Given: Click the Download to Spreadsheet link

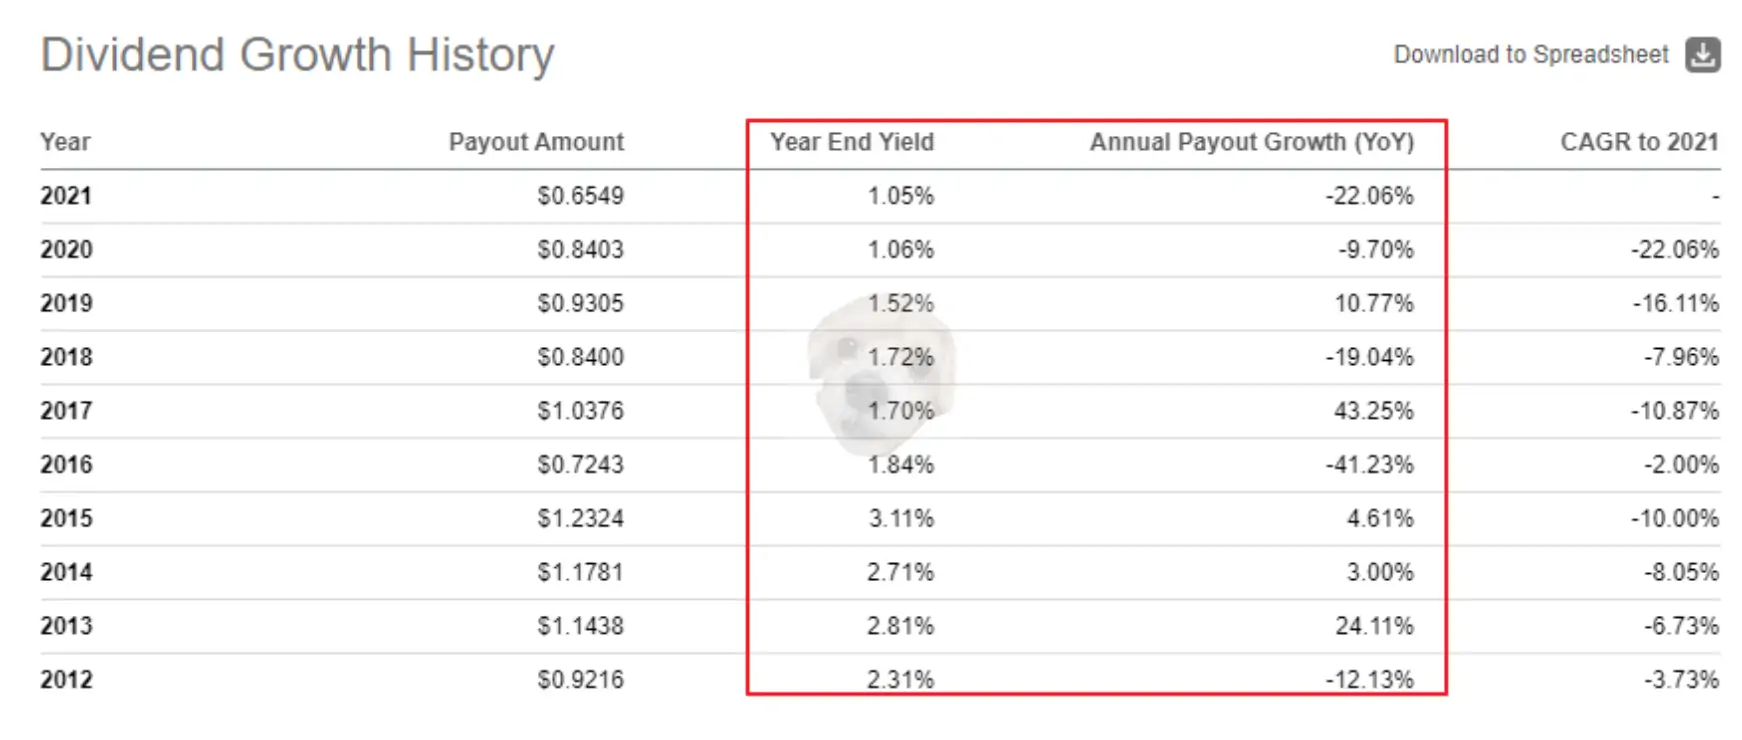Looking at the screenshot, I should pos(1530,54).
